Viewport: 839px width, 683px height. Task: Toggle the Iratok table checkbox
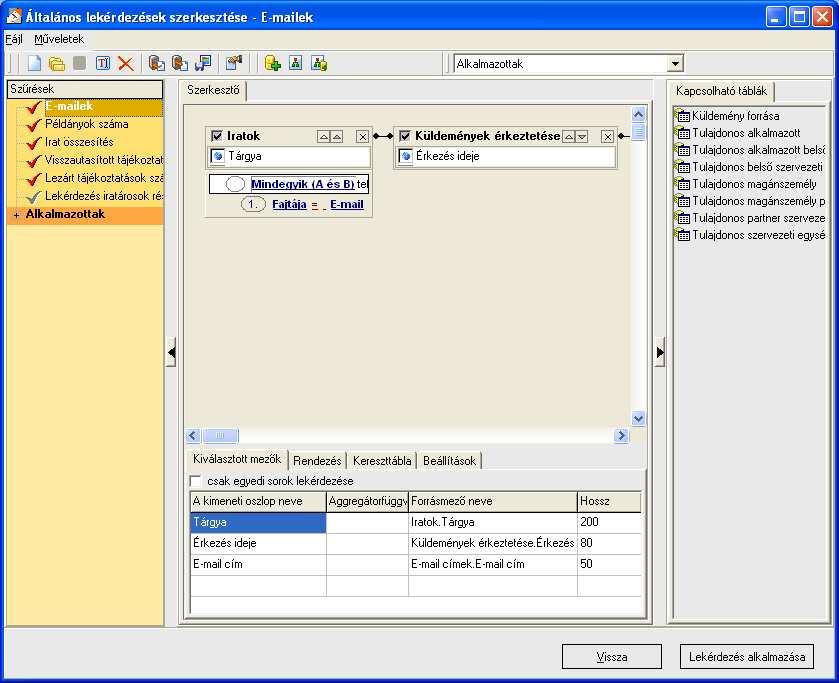click(x=217, y=136)
